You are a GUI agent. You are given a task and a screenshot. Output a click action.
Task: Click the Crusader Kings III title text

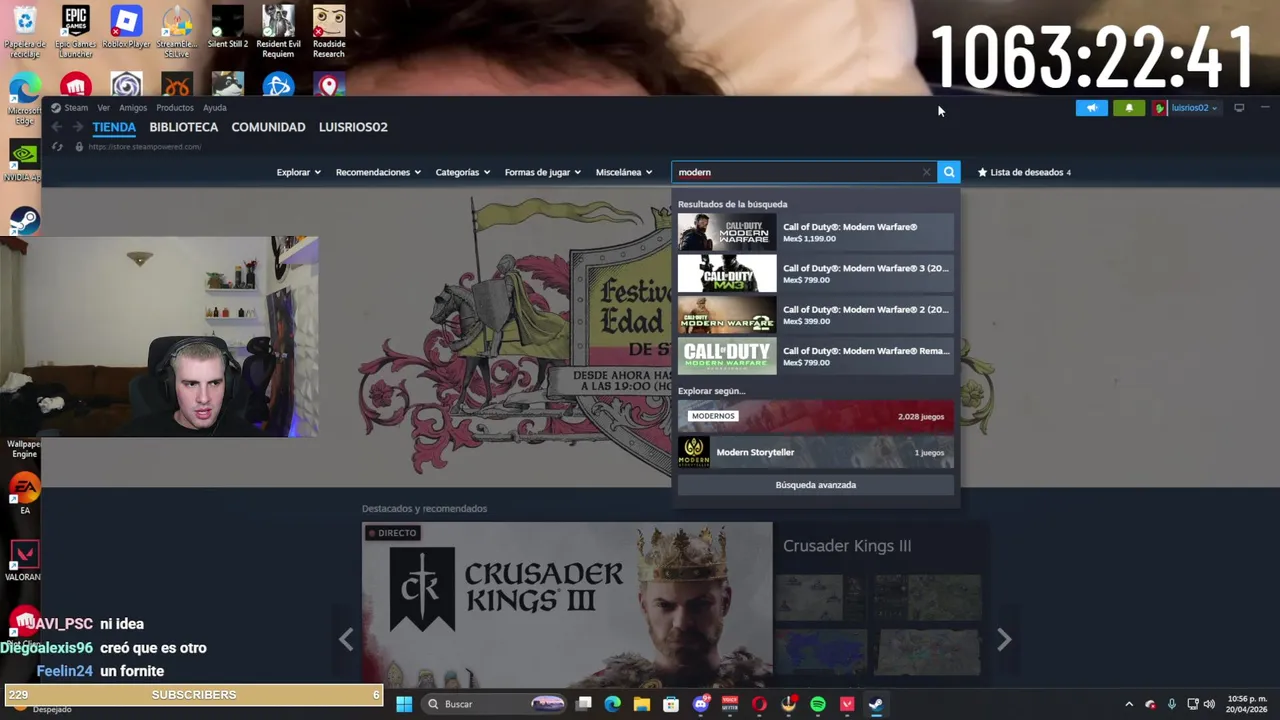[x=847, y=546]
